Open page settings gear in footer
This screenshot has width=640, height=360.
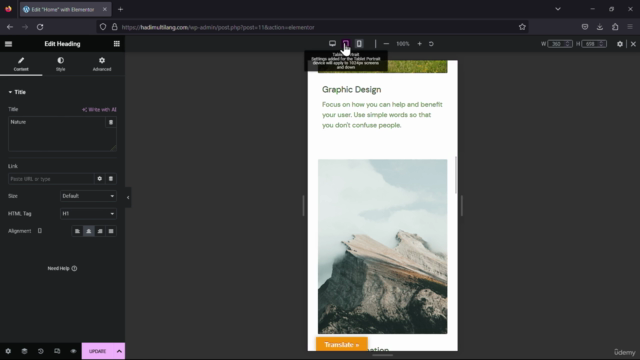[8, 351]
